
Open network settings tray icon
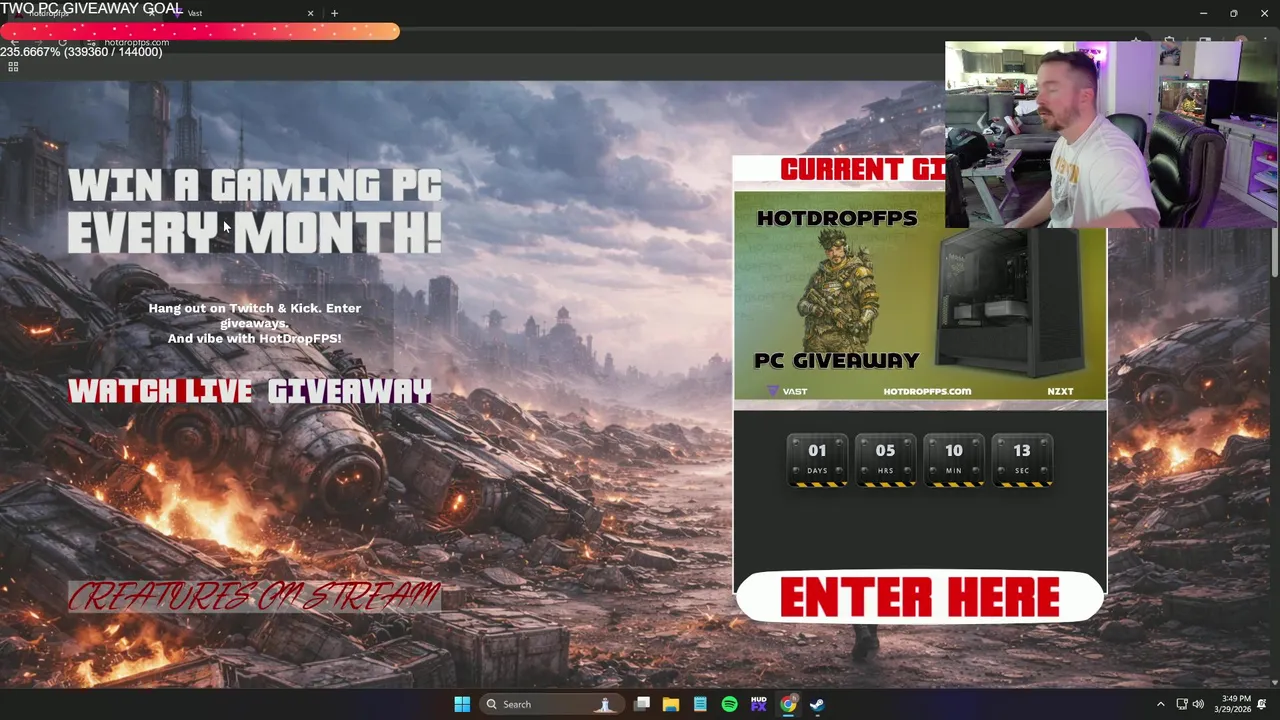[x=1182, y=704]
